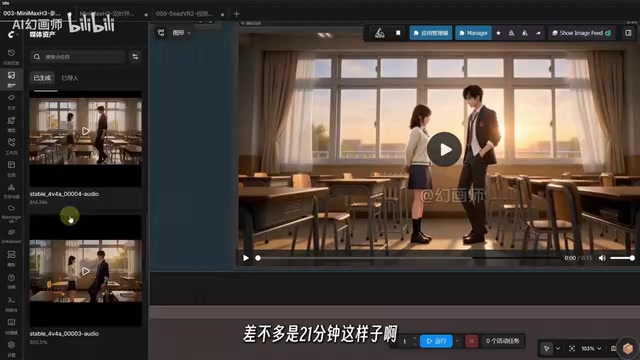The width and height of the screenshot is (640, 360).
Task: Open the keyboard shortcuts sidebar icon
Action: [11, 322]
